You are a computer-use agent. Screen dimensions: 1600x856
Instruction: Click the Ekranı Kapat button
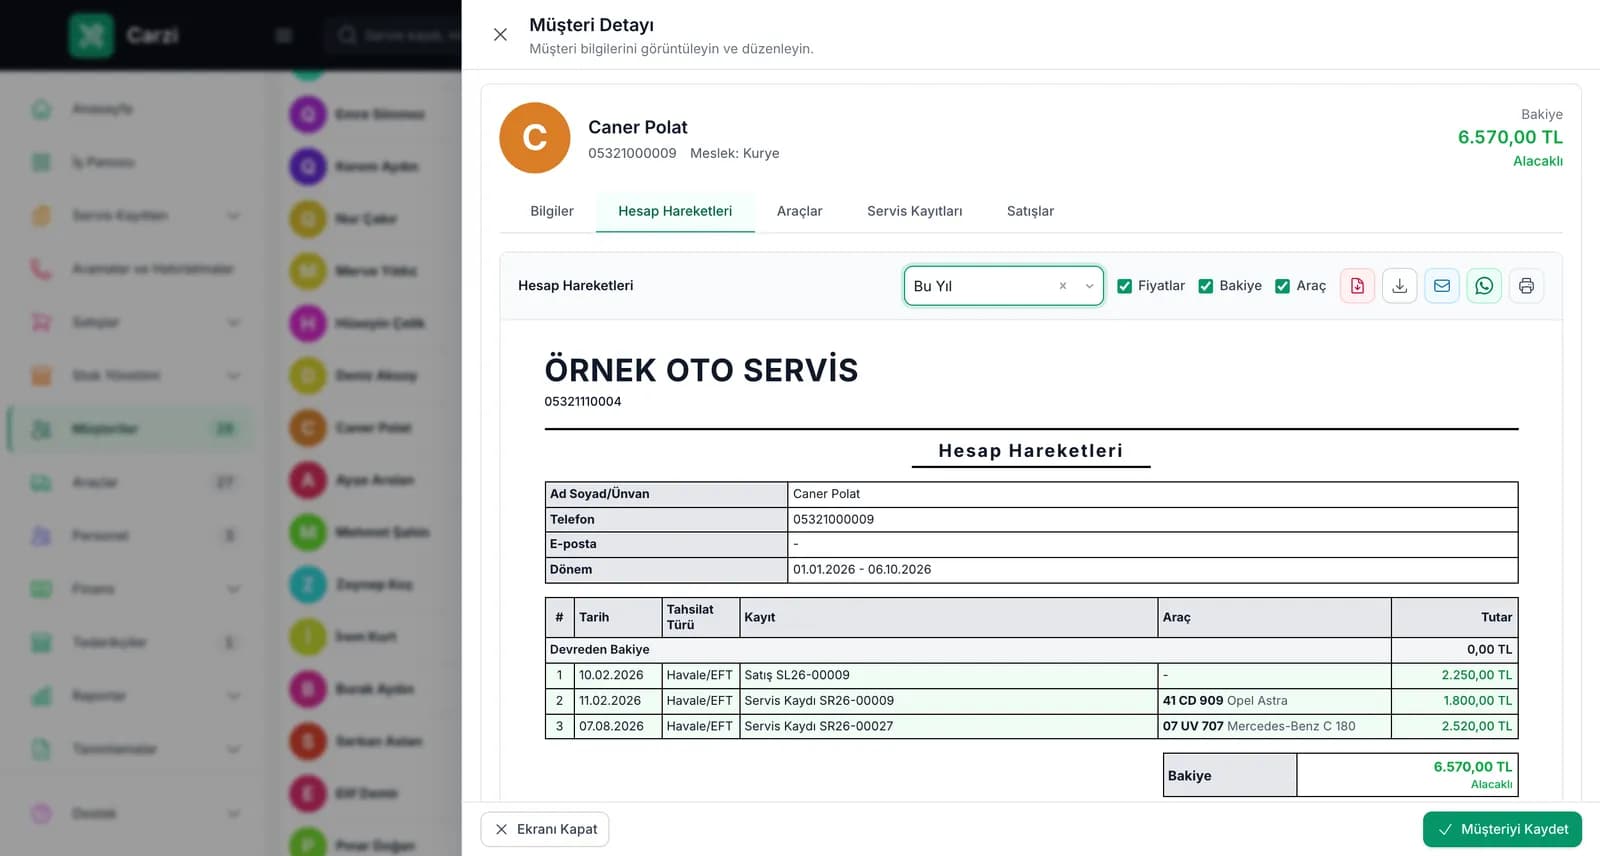pos(545,829)
